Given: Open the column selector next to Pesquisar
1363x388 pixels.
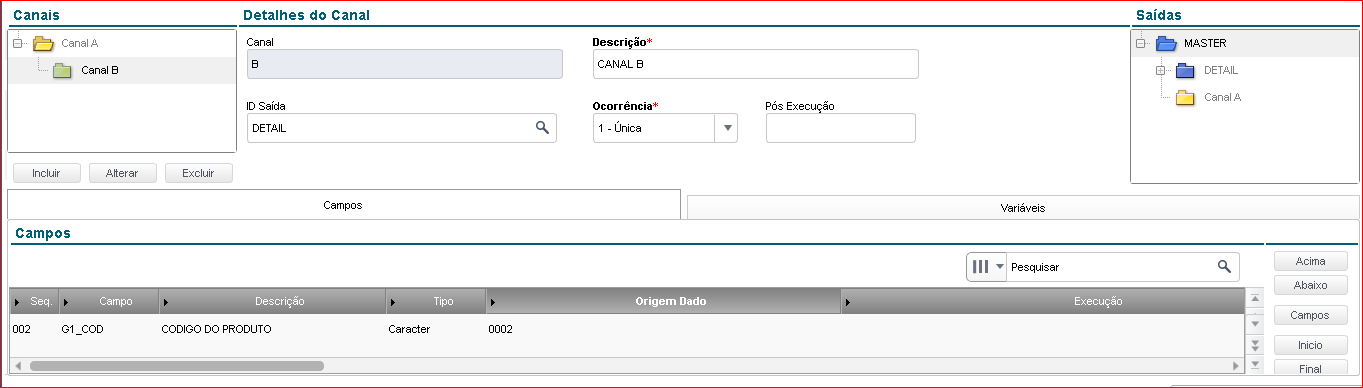Looking at the screenshot, I should [x=987, y=267].
